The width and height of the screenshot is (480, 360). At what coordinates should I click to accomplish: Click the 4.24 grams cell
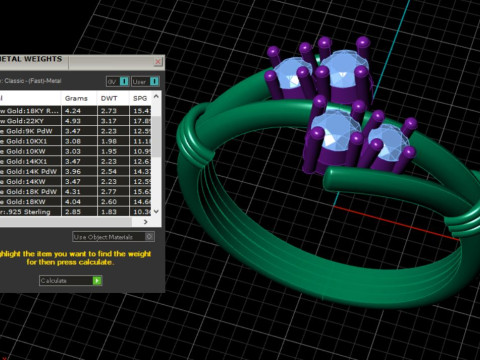79,111
